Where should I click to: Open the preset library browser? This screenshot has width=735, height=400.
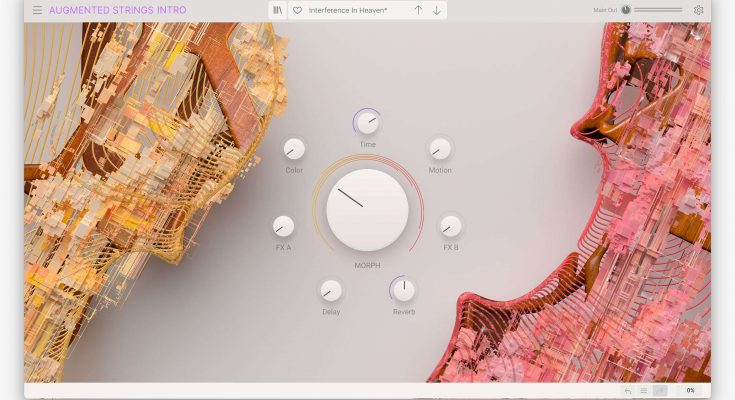tap(278, 10)
